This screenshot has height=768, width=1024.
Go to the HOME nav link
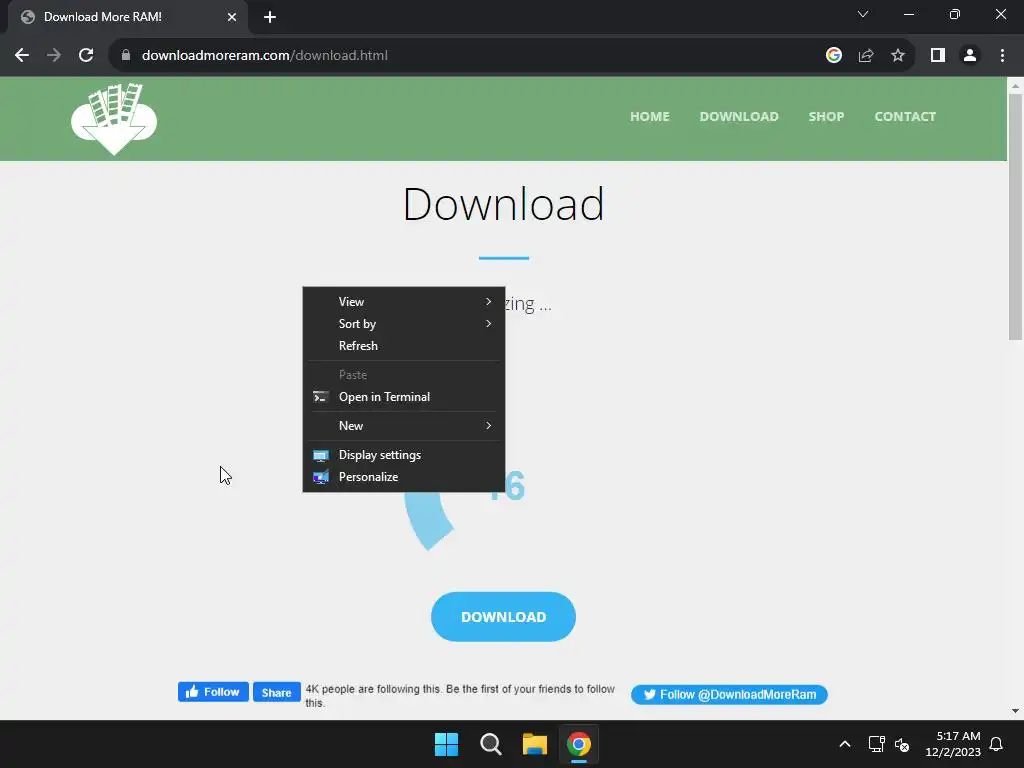650,117
